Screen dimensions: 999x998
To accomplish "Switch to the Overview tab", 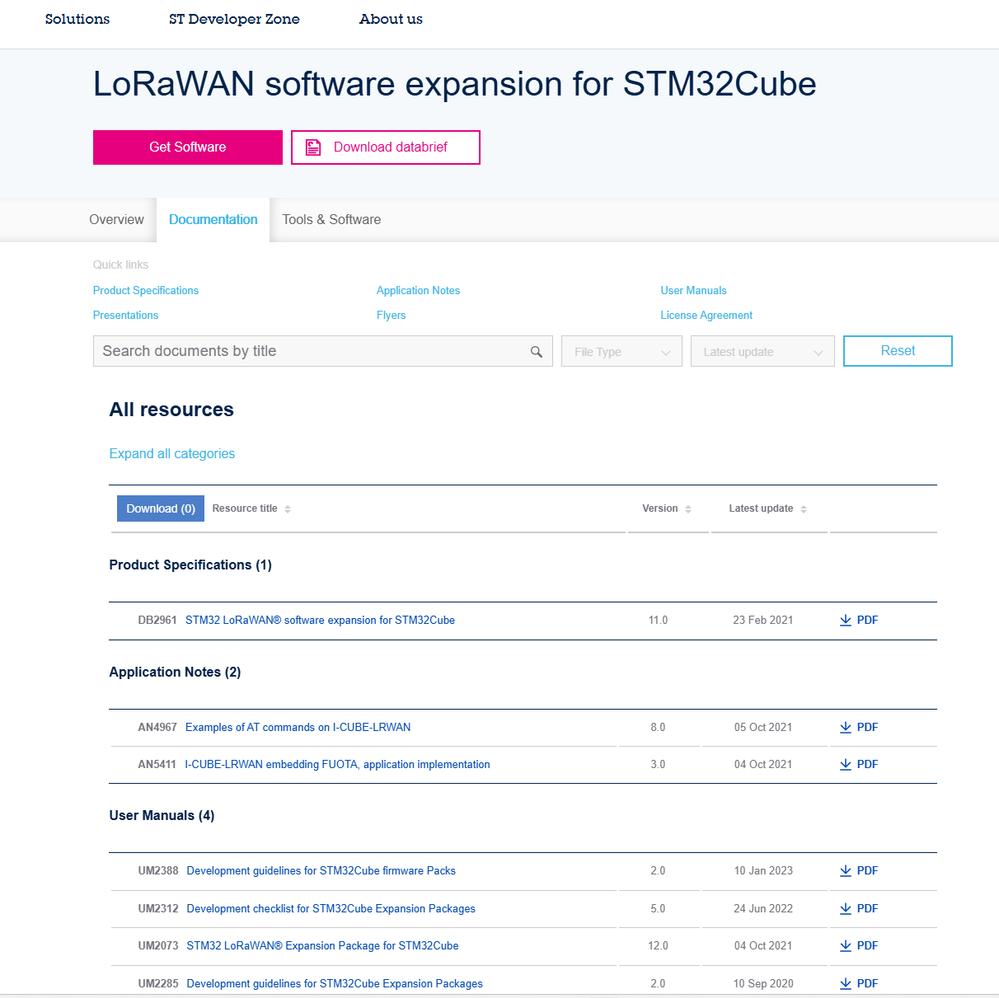I will [117, 219].
